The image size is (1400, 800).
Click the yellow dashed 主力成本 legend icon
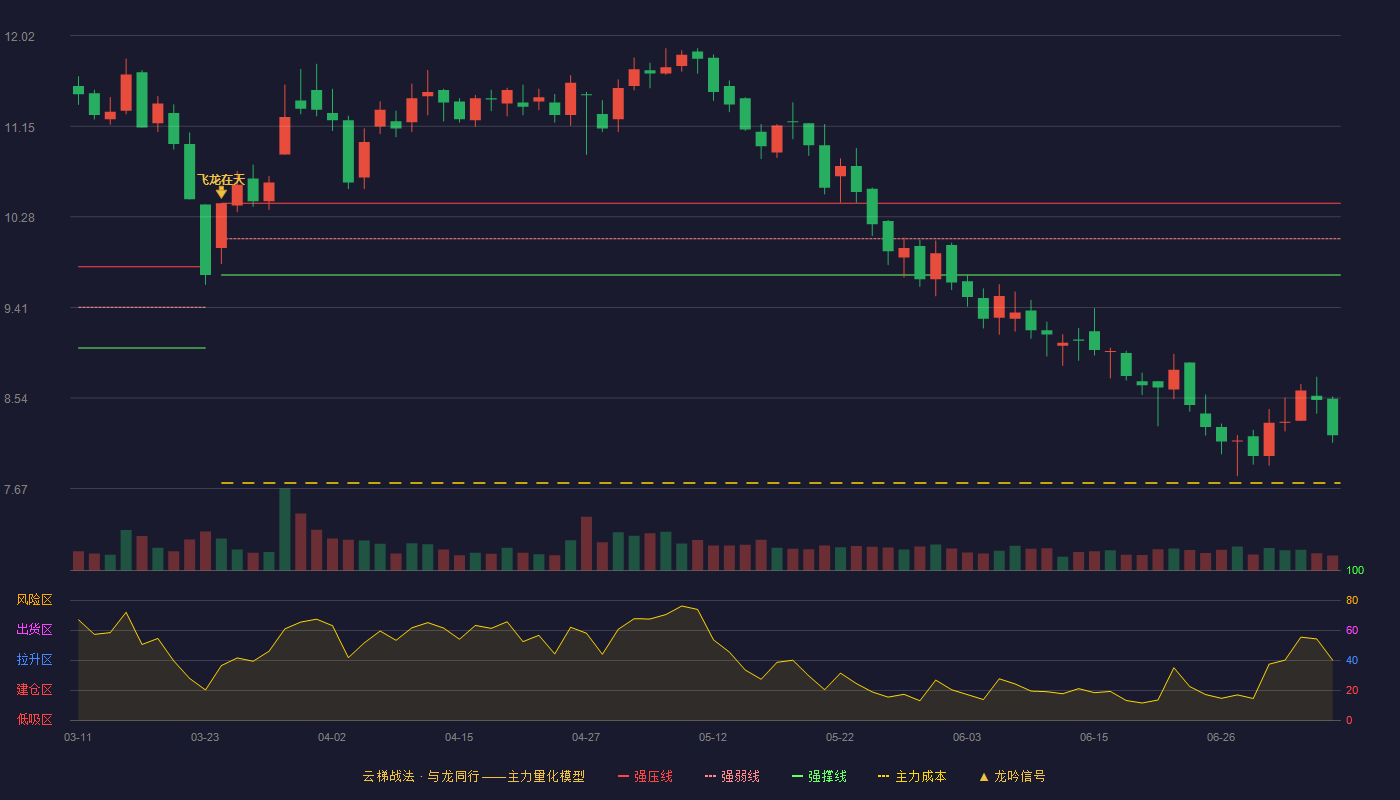883,776
